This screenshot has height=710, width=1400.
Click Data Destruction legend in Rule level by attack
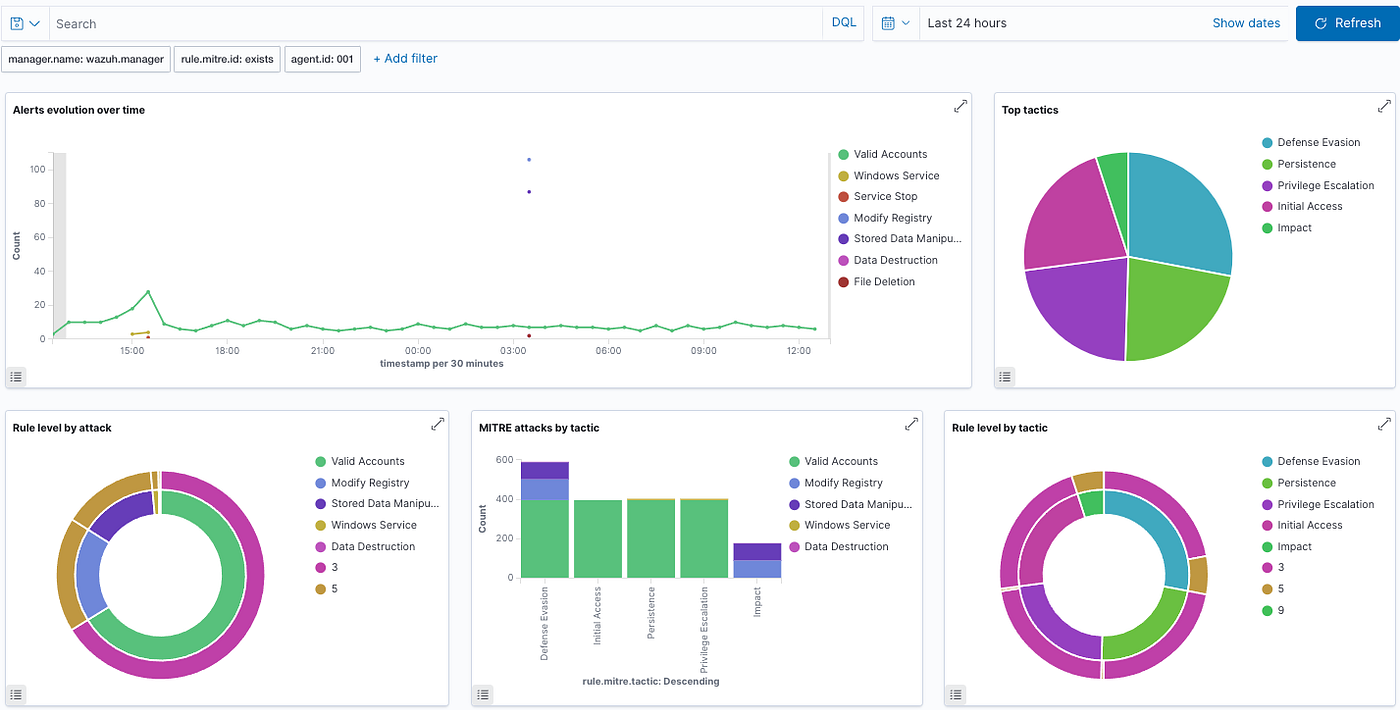pyautogui.click(x=365, y=547)
